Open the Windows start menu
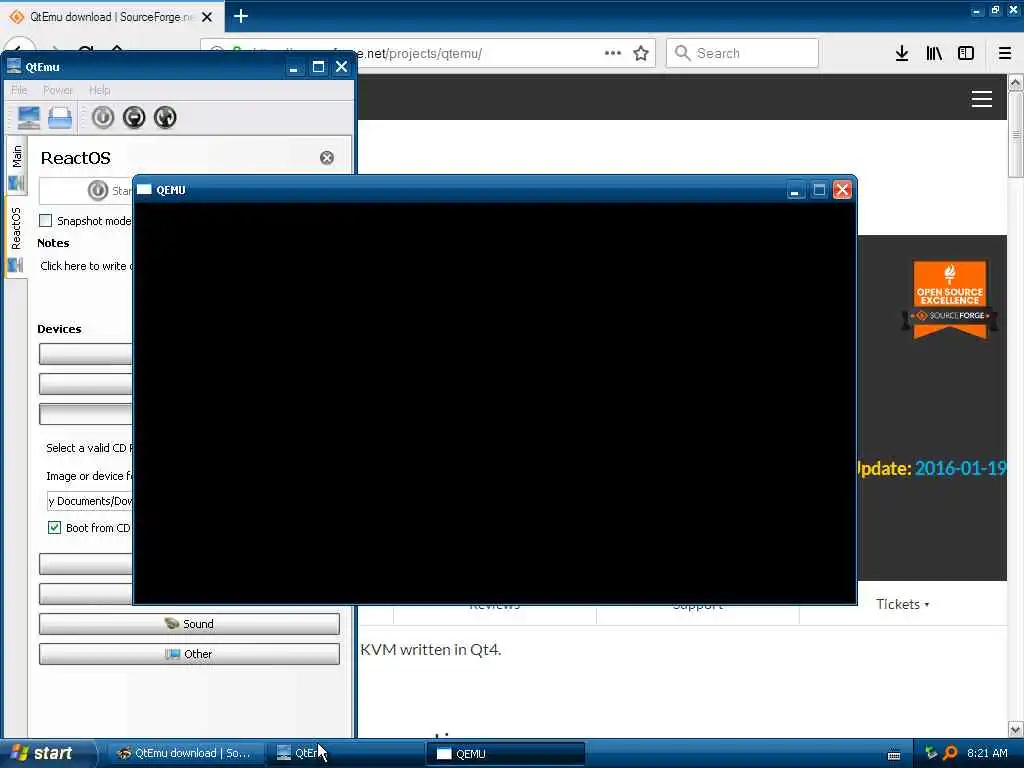 click(x=46, y=754)
